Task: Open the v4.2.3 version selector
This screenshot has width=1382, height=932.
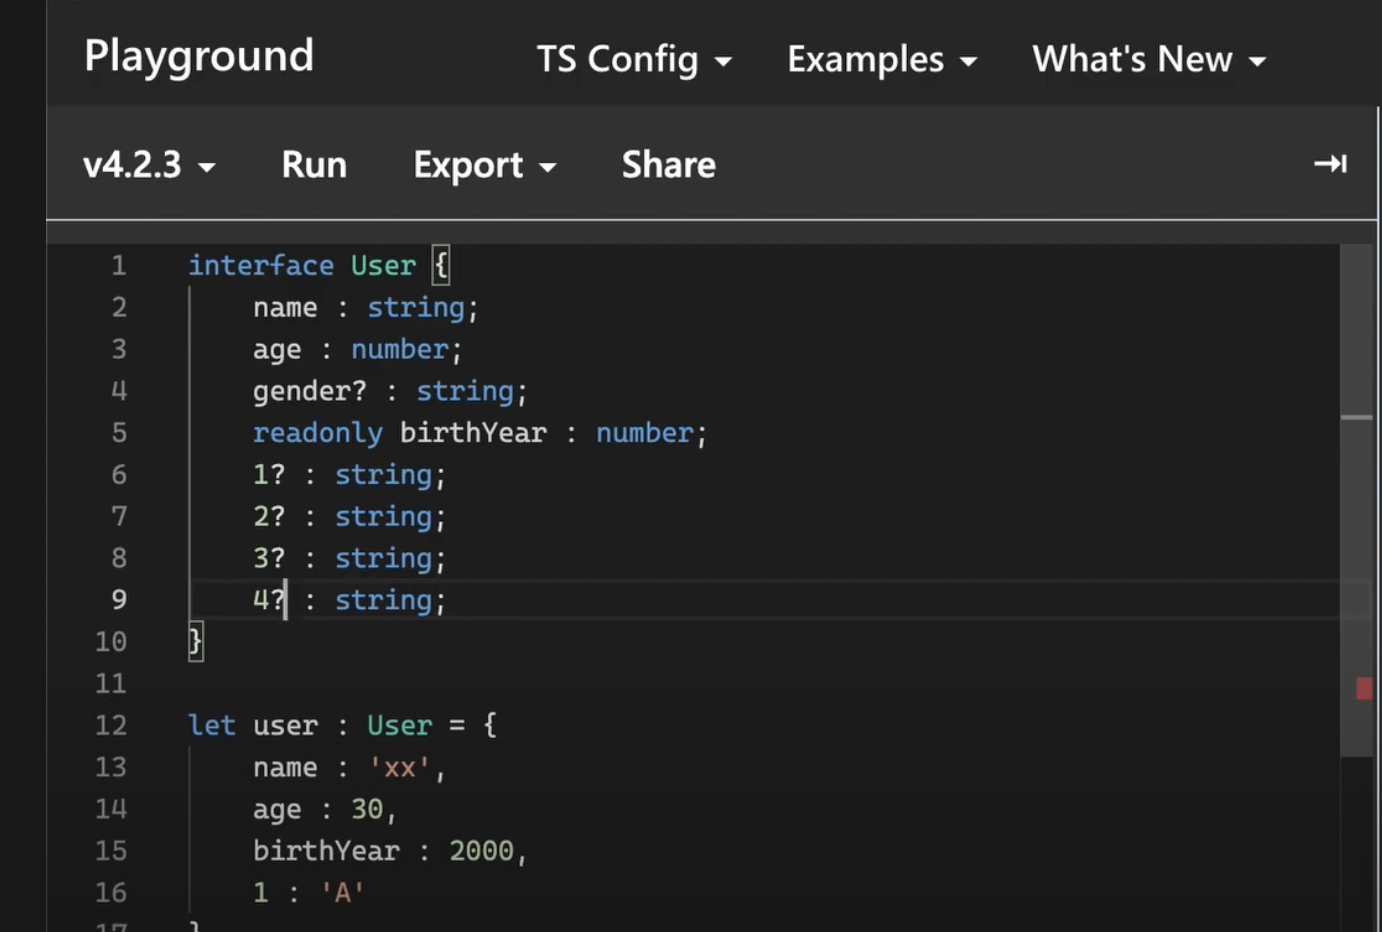Action: click(x=149, y=164)
